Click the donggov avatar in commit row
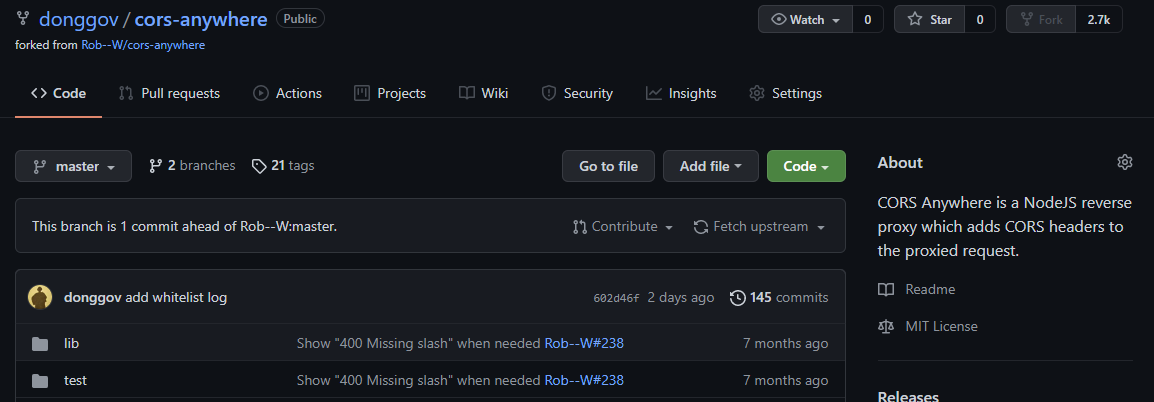 click(x=40, y=297)
